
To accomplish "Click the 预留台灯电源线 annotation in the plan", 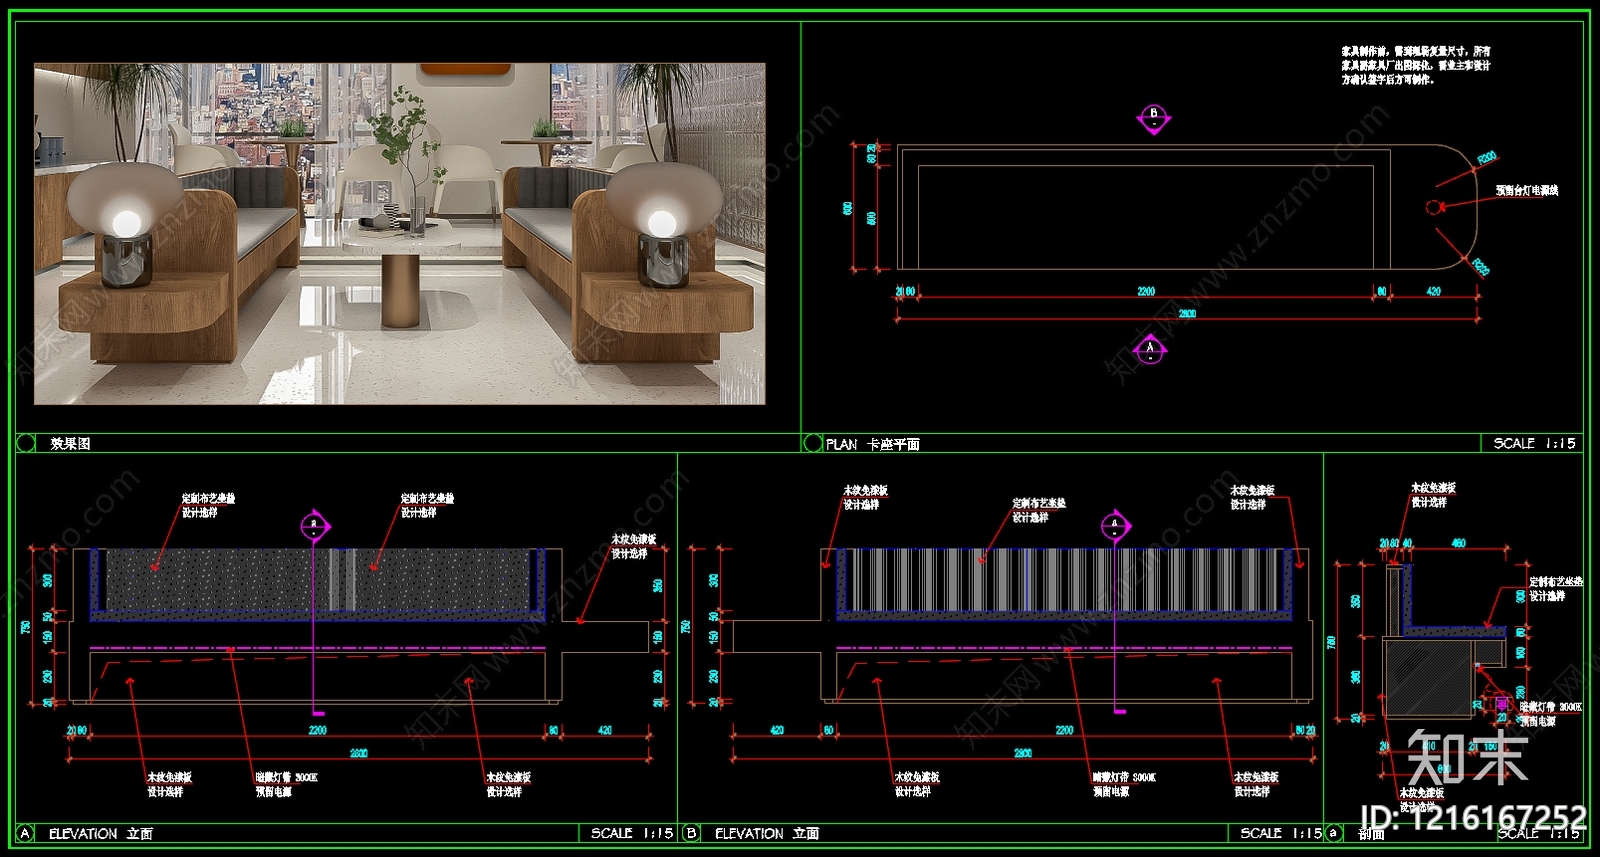I will click(x=1527, y=190).
